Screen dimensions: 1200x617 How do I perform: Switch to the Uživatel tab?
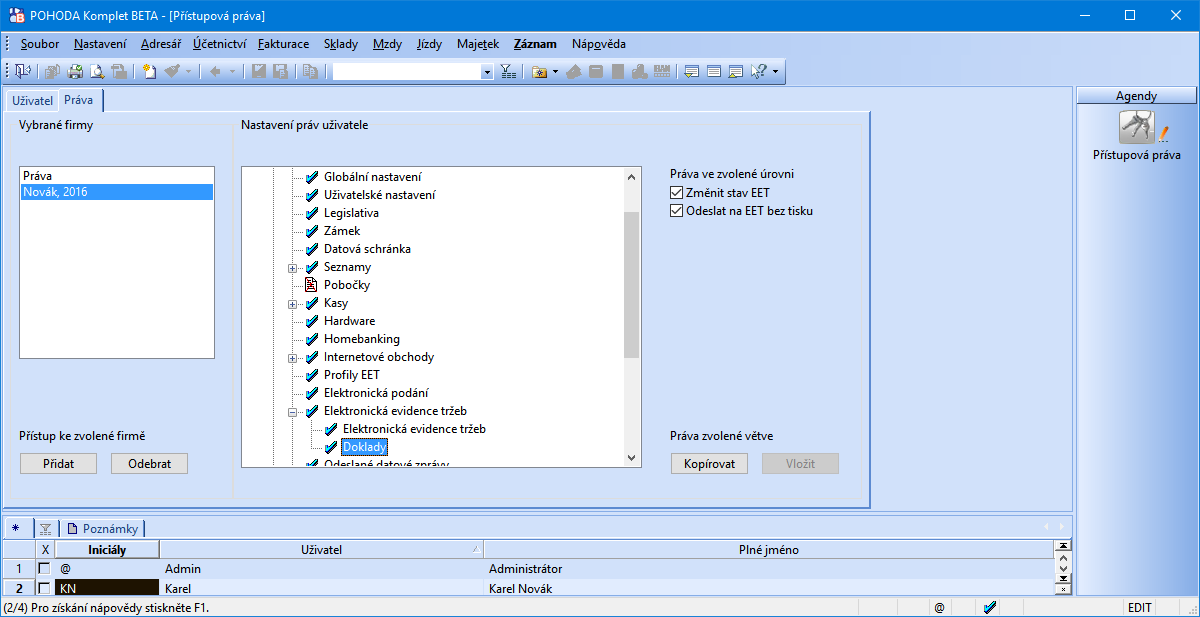[32, 101]
